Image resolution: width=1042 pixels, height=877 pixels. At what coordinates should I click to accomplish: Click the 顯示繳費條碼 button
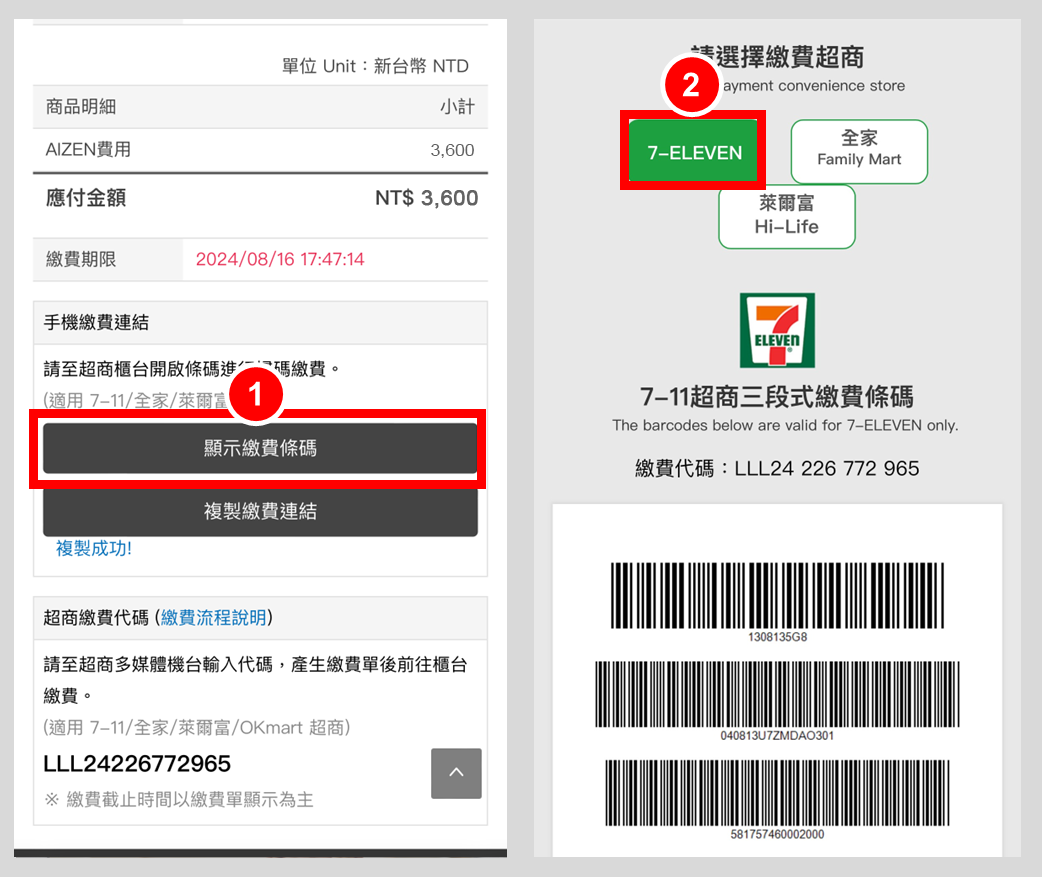260,448
